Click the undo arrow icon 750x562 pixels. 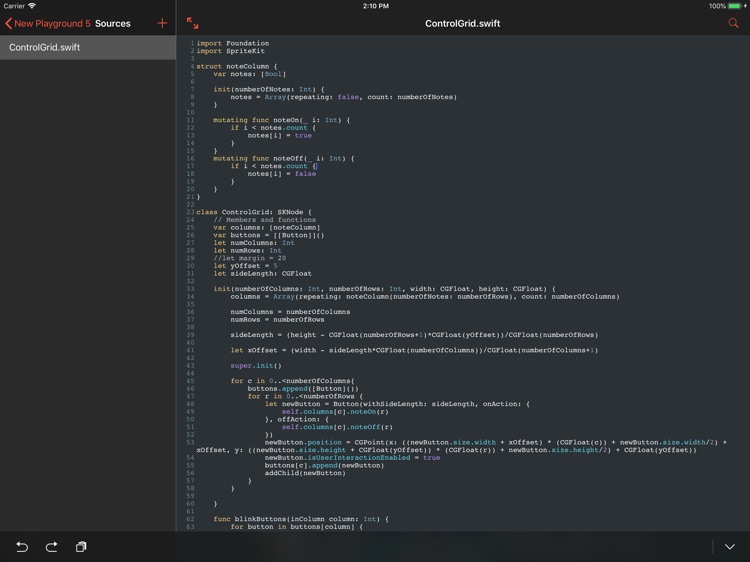(x=22, y=547)
